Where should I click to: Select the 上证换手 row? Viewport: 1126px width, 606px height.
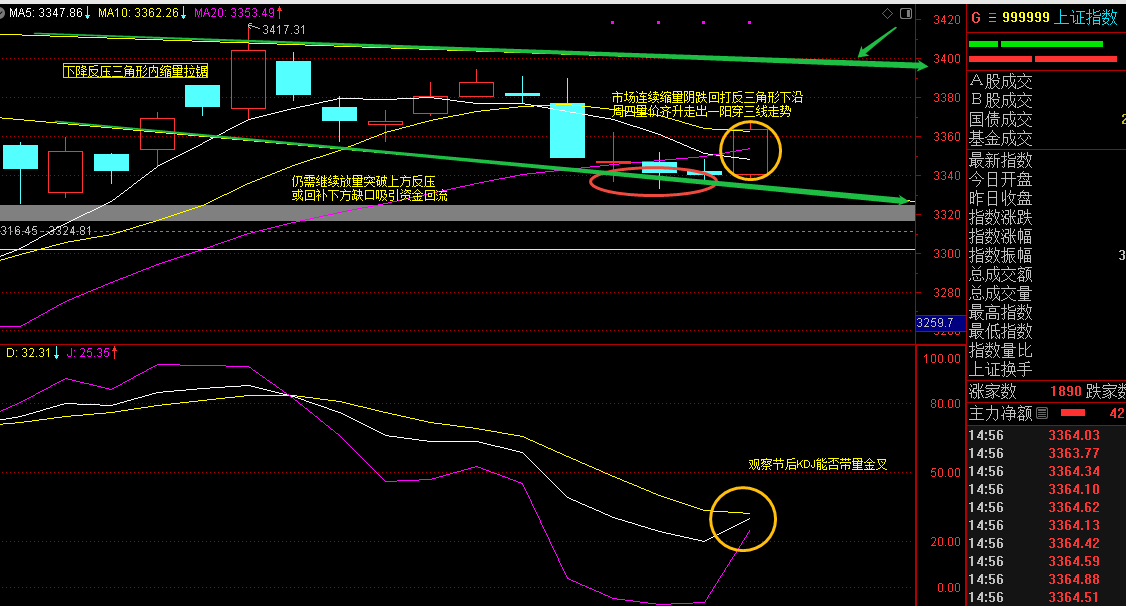[x=1046, y=369]
